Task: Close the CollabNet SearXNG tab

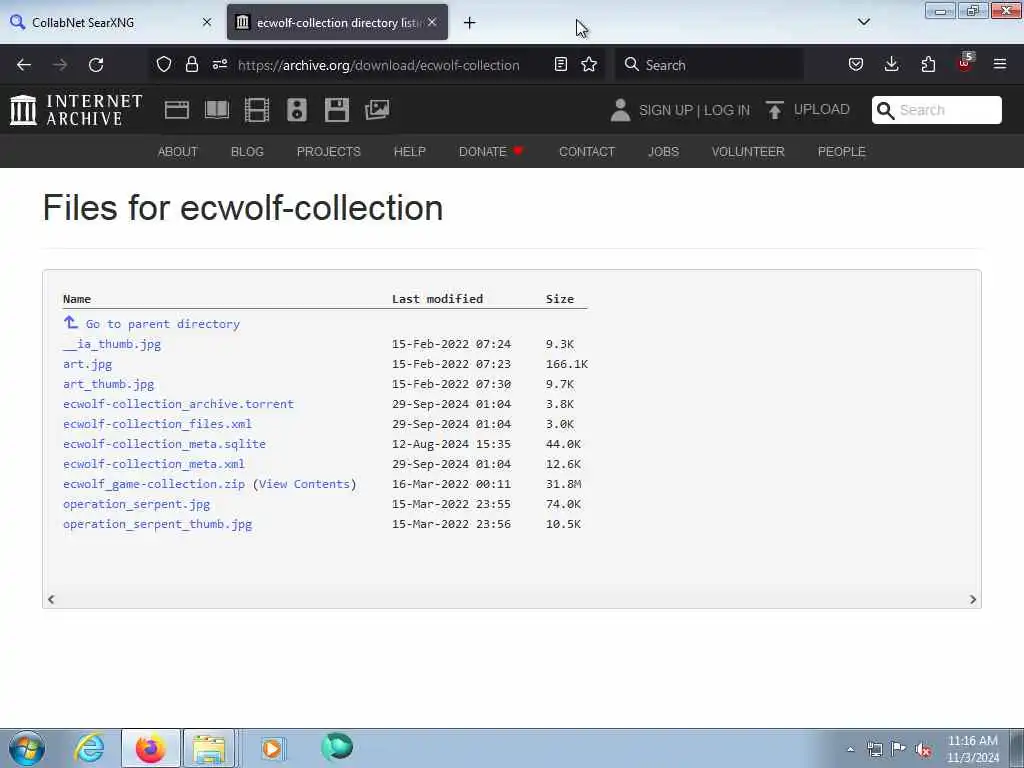Action: click(x=207, y=22)
